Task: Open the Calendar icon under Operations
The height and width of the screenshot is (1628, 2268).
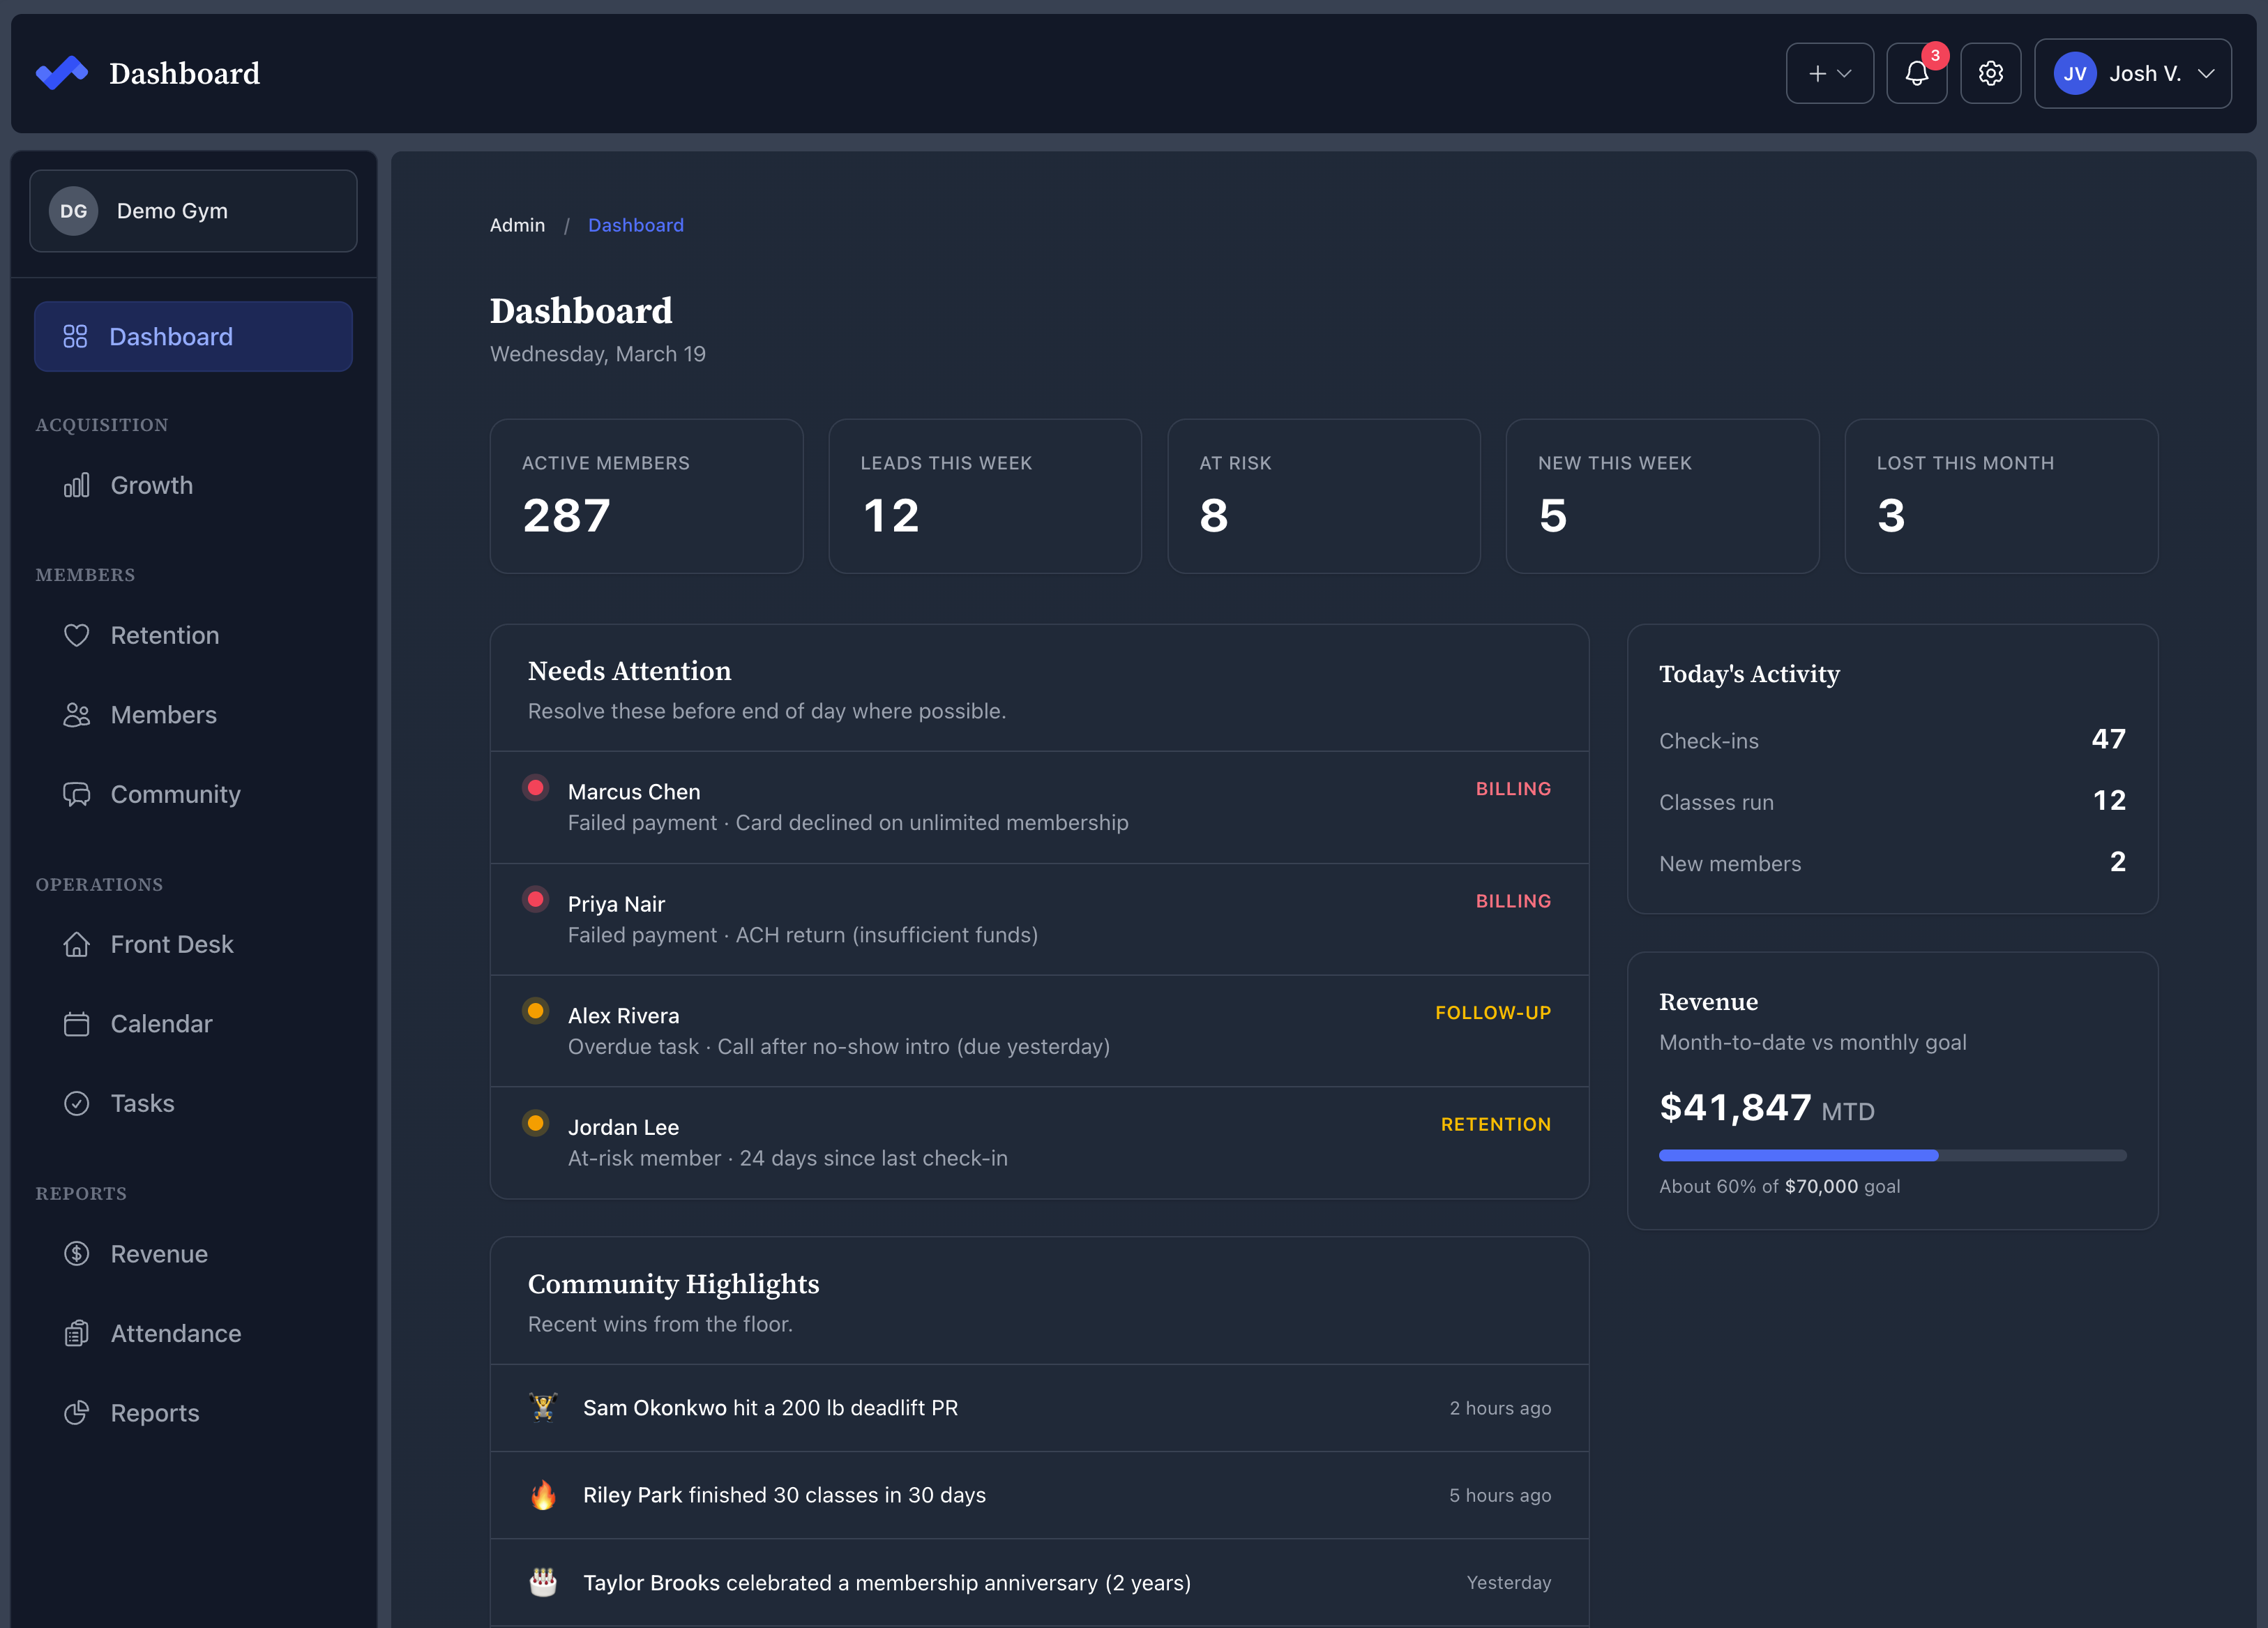Action: coord(78,1023)
